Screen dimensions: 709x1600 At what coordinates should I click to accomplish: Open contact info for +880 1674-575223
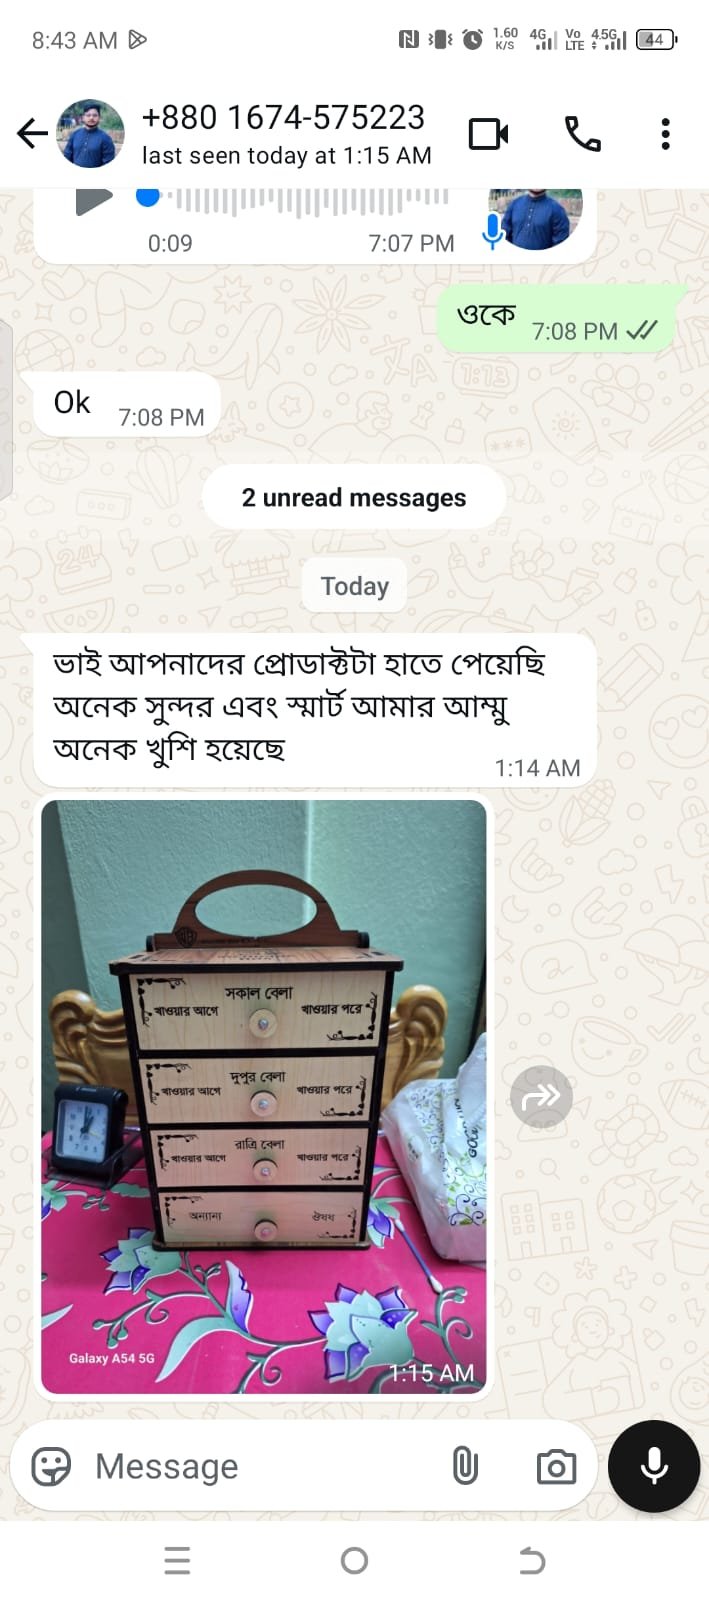[x=286, y=133]
